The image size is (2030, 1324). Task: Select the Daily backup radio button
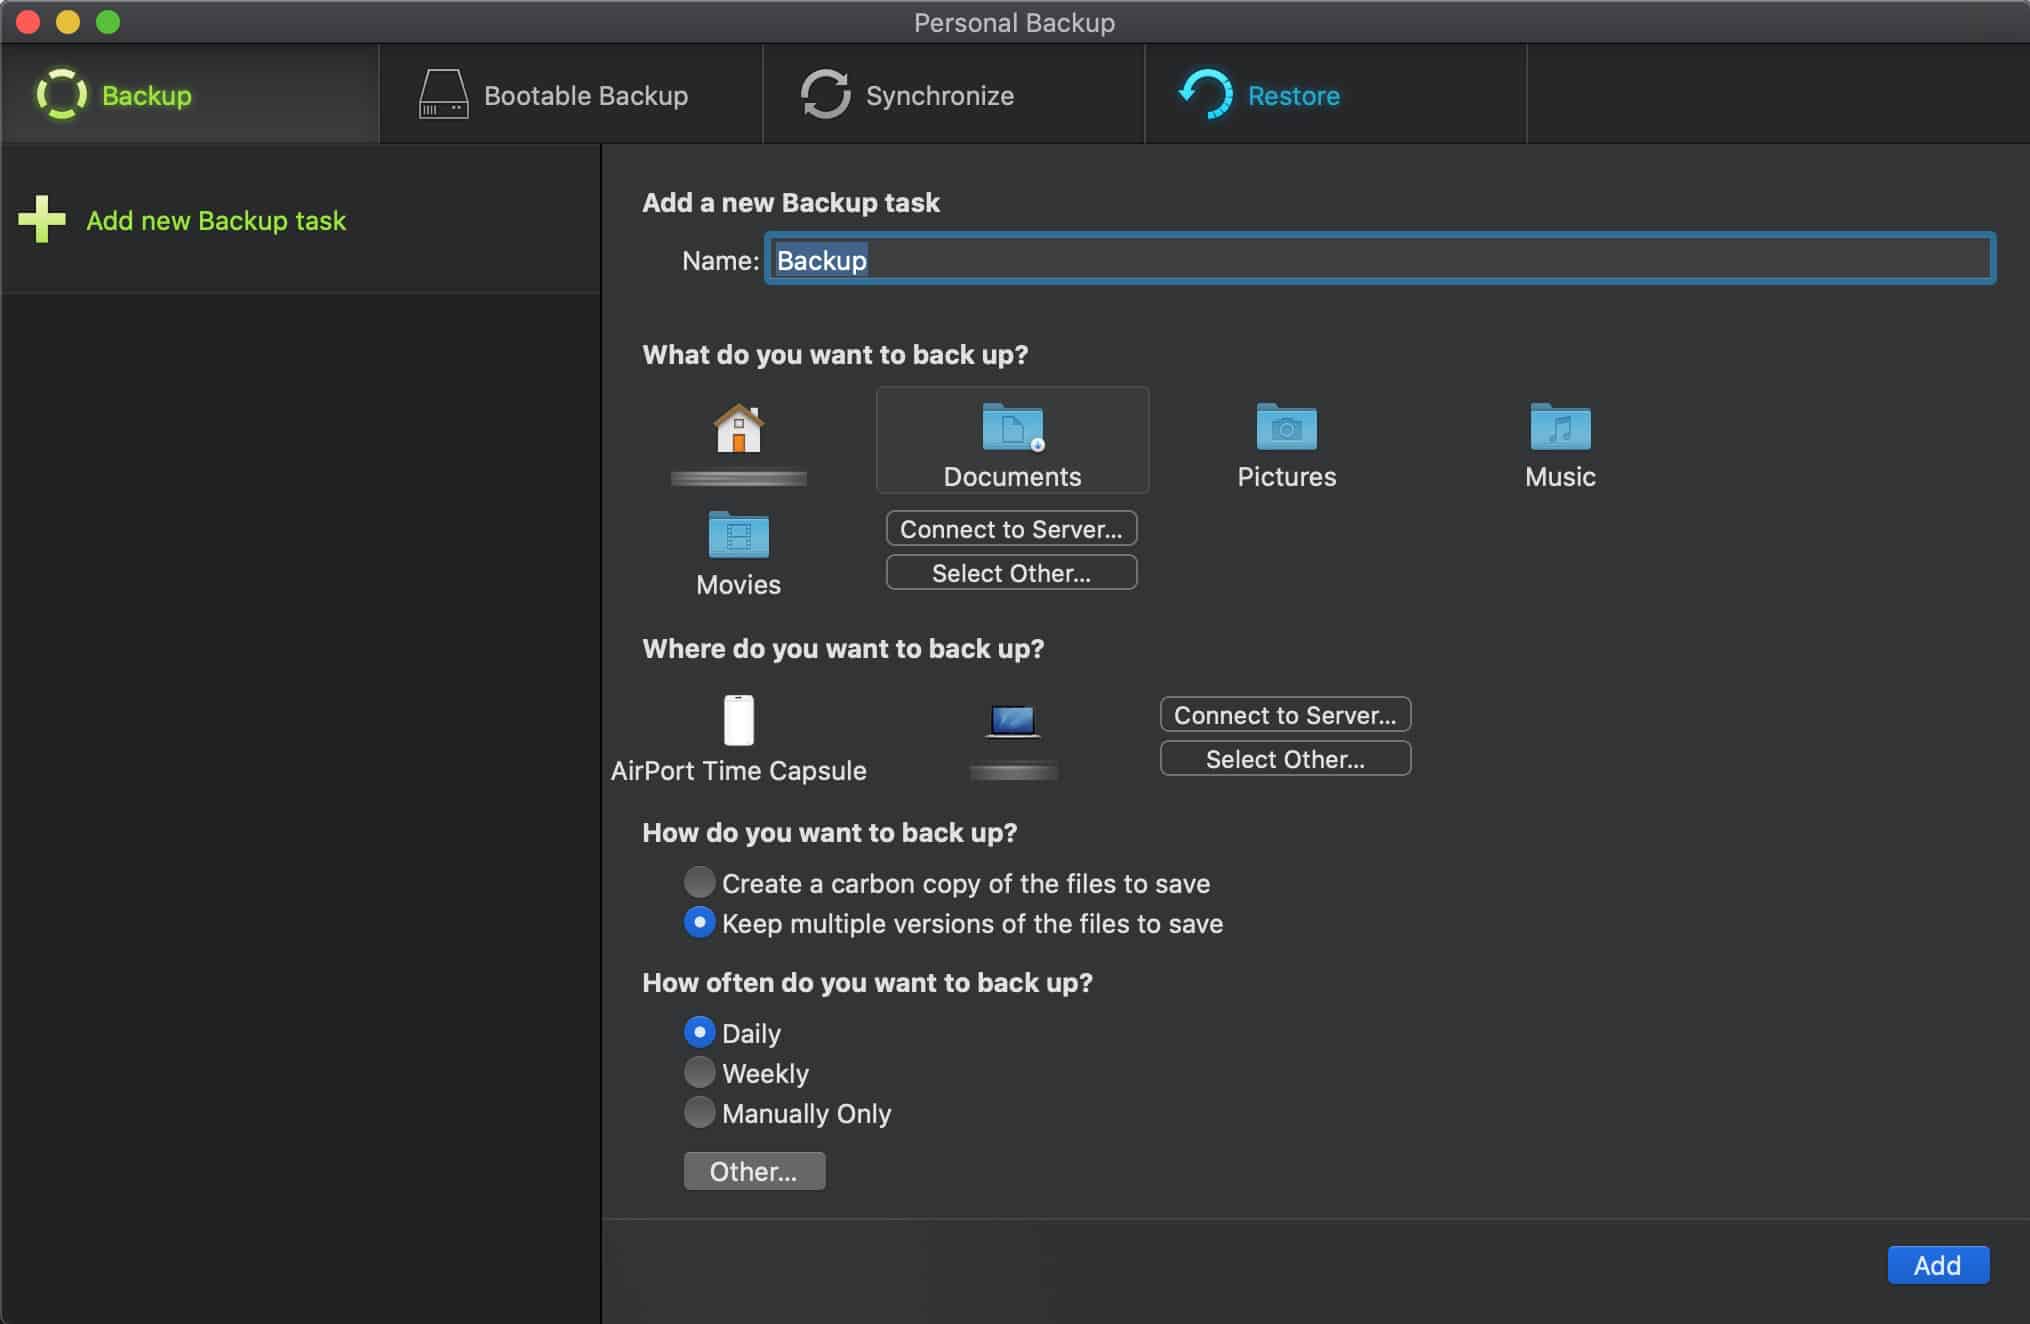[x=699, y=1032]
